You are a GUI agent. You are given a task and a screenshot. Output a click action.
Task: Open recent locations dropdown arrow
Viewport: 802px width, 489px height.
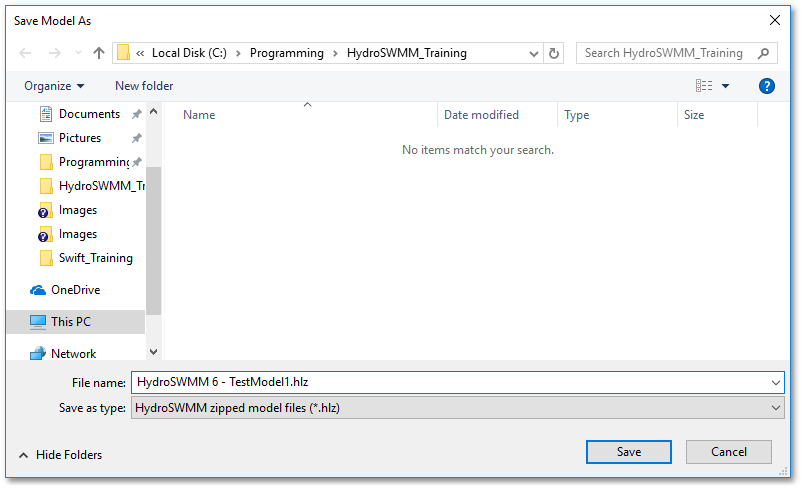tap(78, 53)
